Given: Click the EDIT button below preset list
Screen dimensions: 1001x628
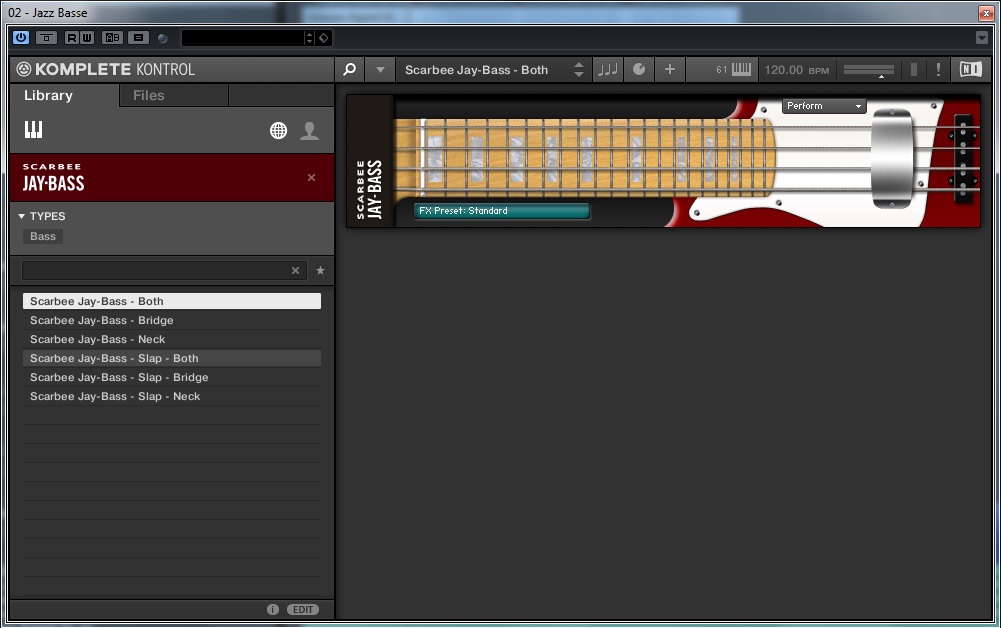Looking at the screenshot, I should pos(303,609).
